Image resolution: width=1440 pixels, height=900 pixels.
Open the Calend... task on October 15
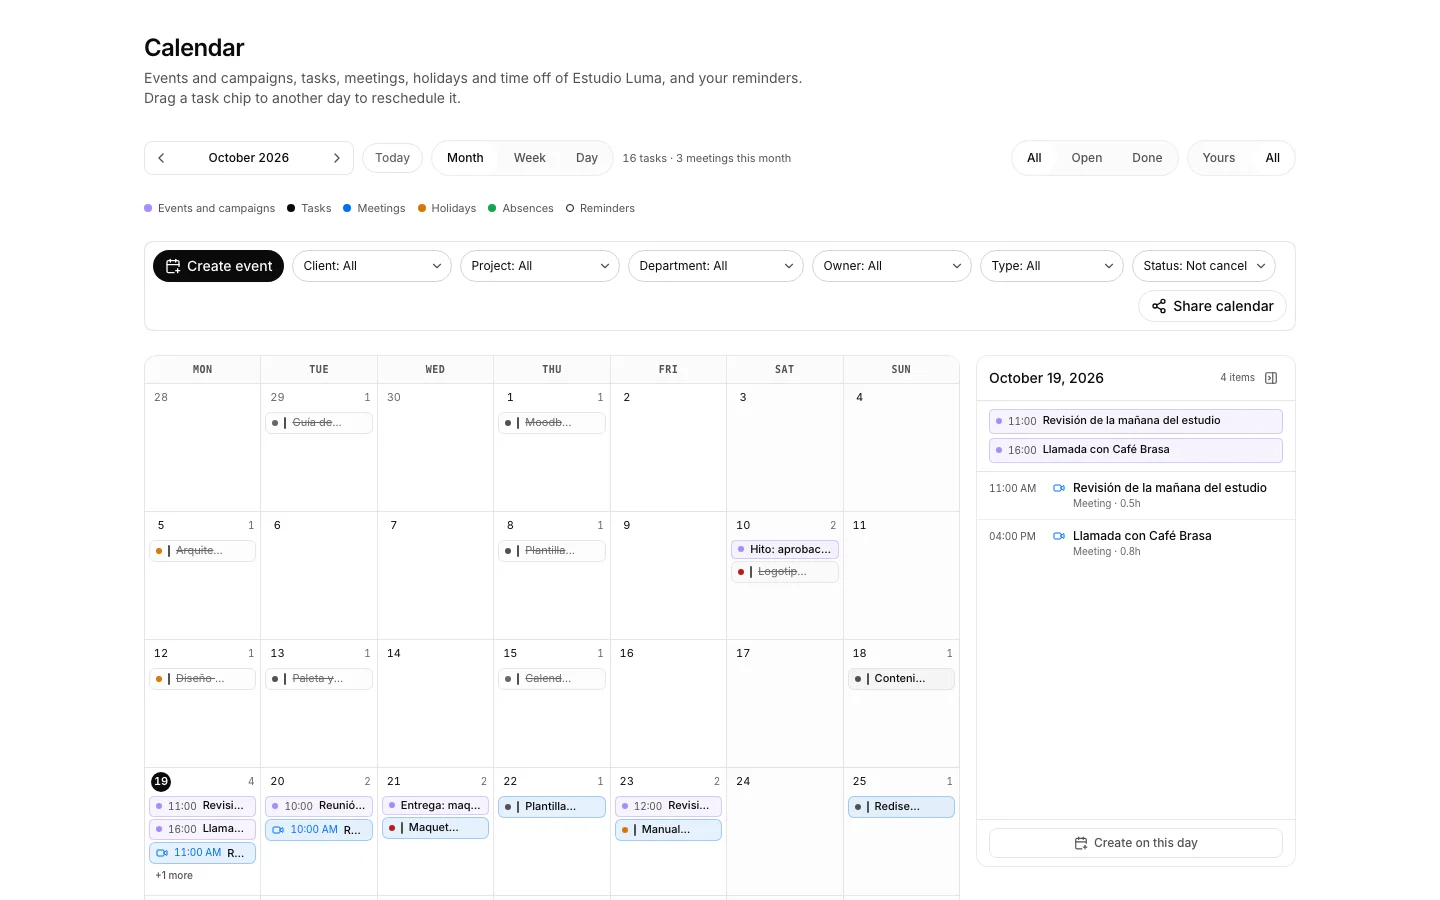click(x=552, y=679)
